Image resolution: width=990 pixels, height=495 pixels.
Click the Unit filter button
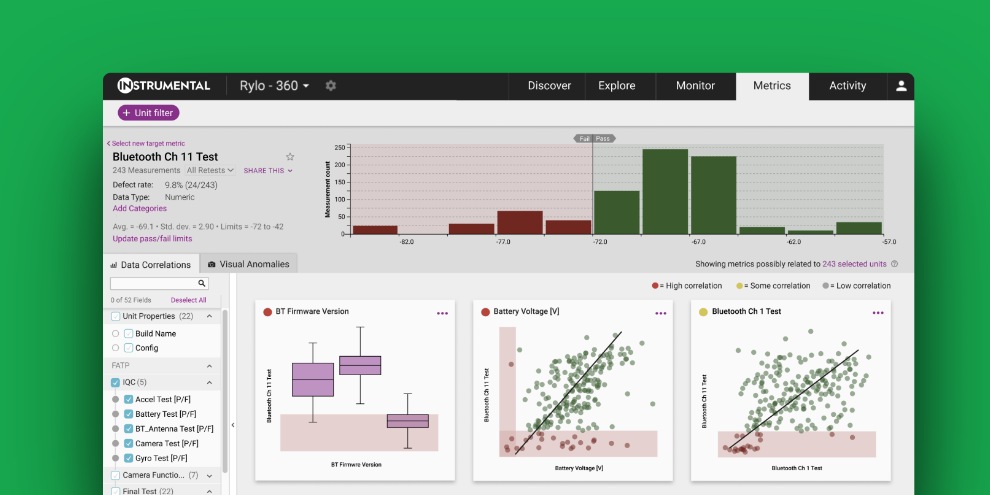coord(148,113)
